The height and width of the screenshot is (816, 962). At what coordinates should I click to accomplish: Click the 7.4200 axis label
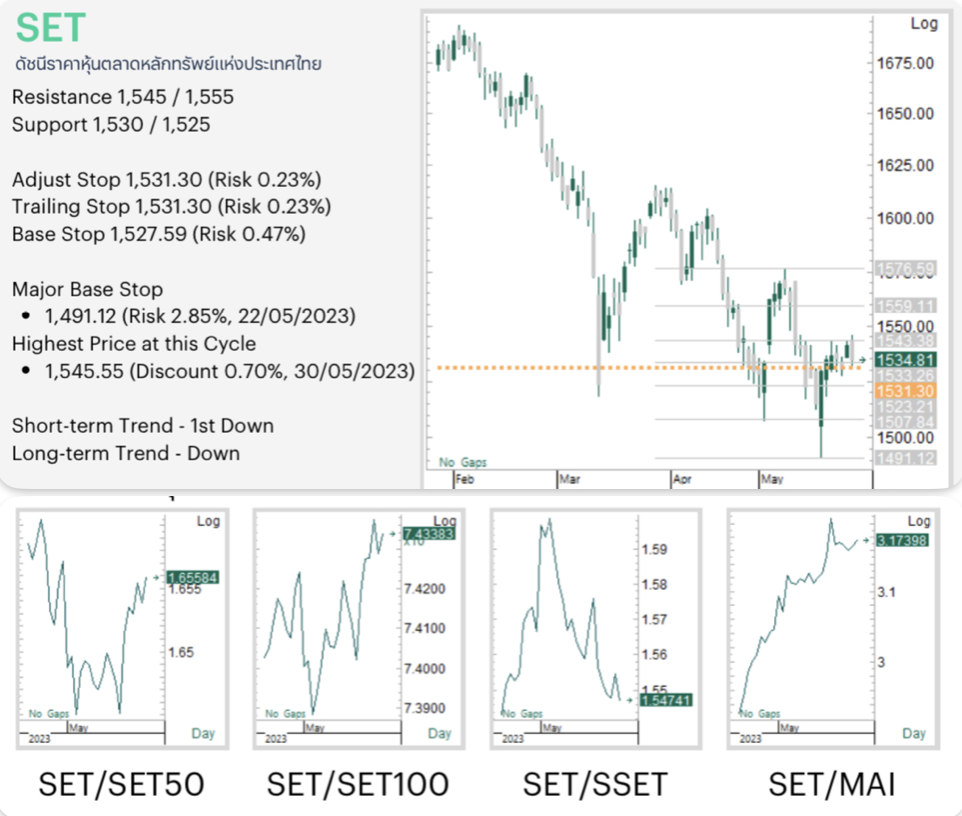[x=425, y=589]
